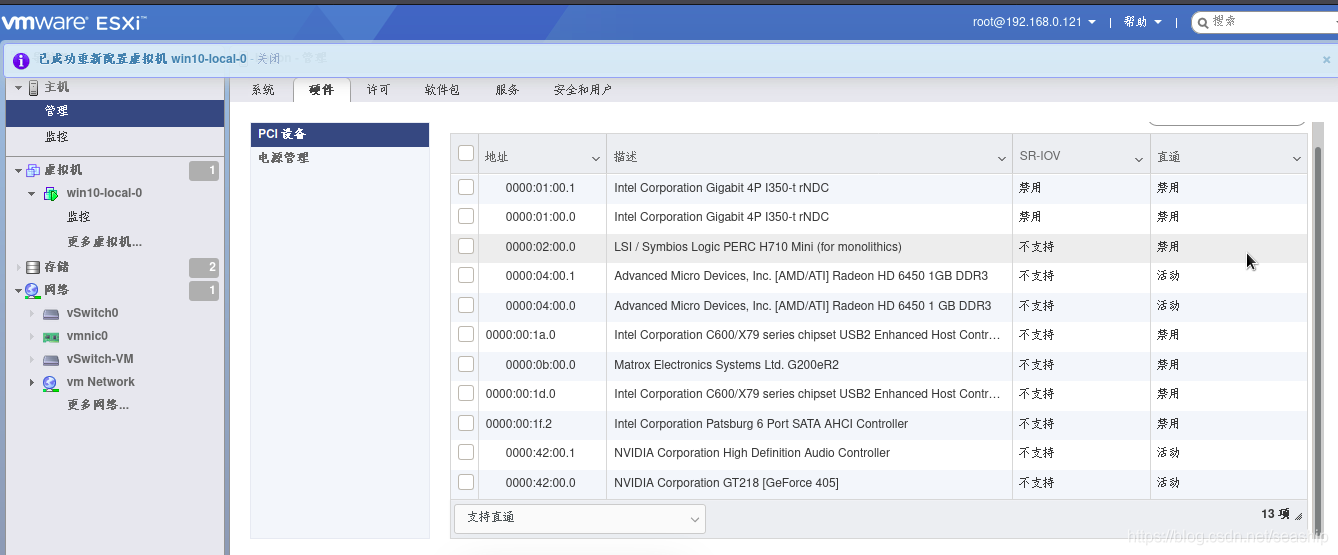The height and width of the screenshot is (555, 1338).
Task: Click the networking globe icon in navigator
Action: tap(33, 291)
